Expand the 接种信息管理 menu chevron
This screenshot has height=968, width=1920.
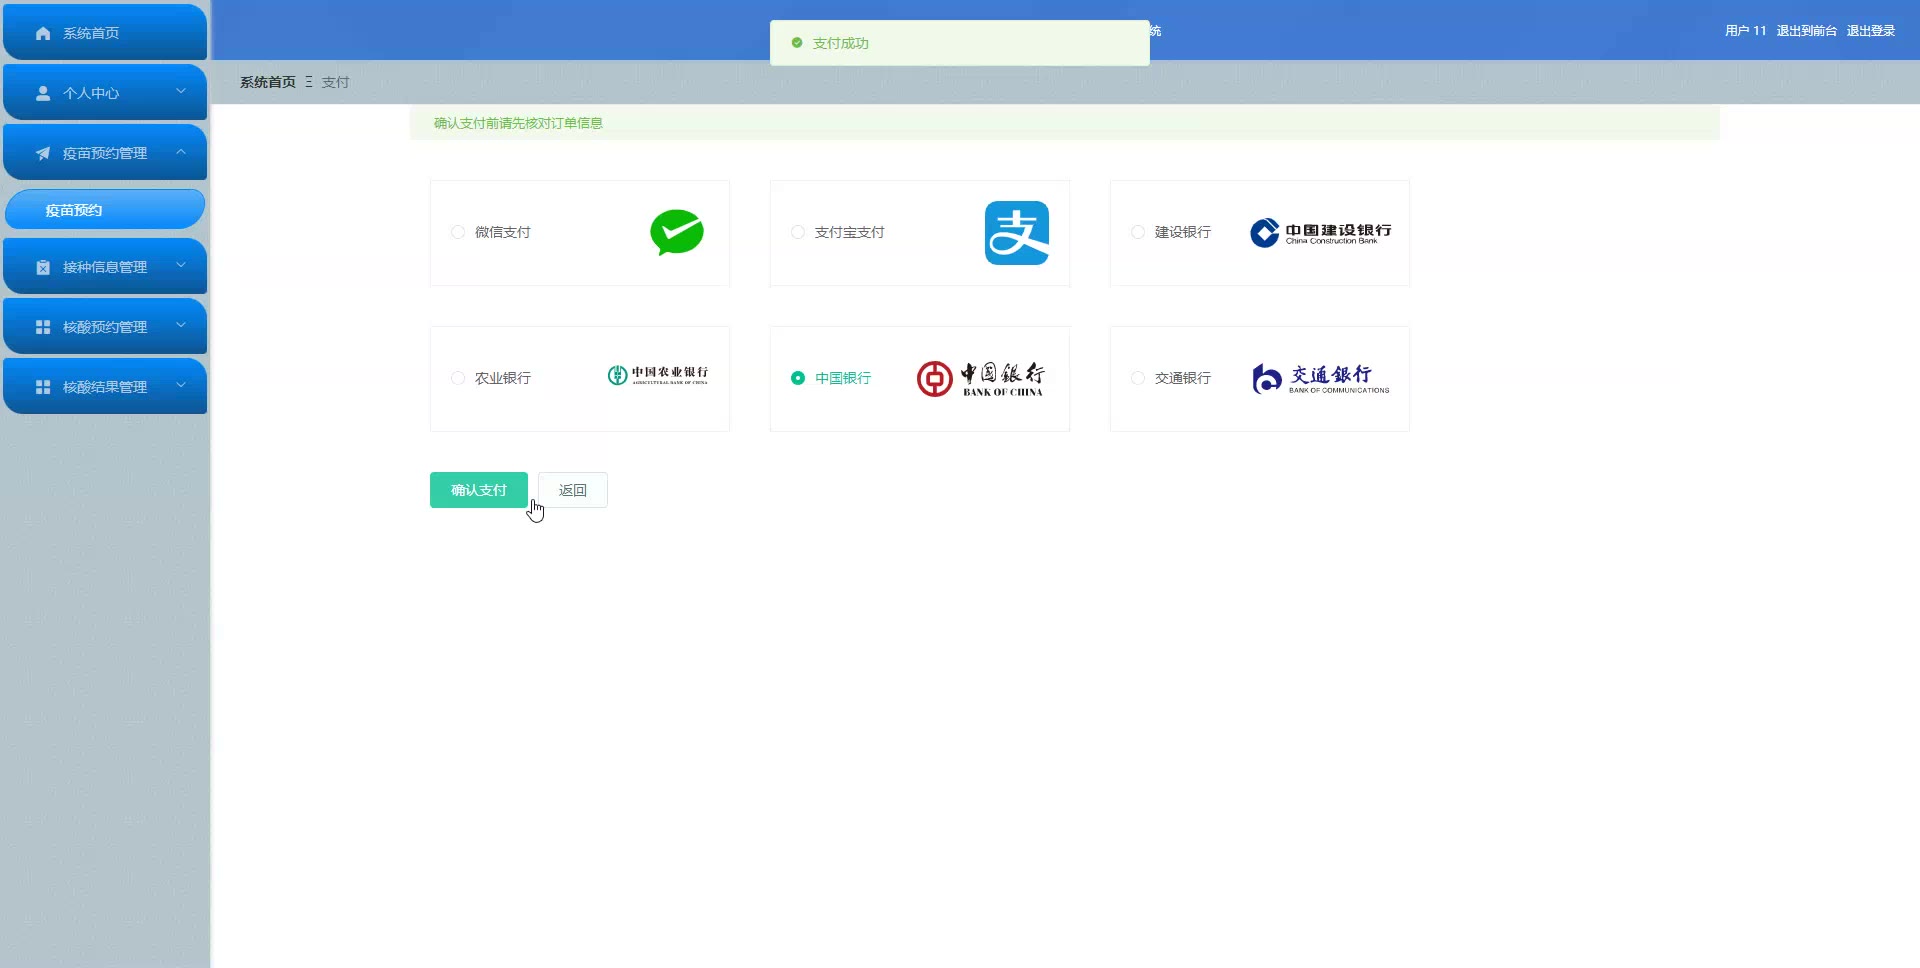(181, 265)
